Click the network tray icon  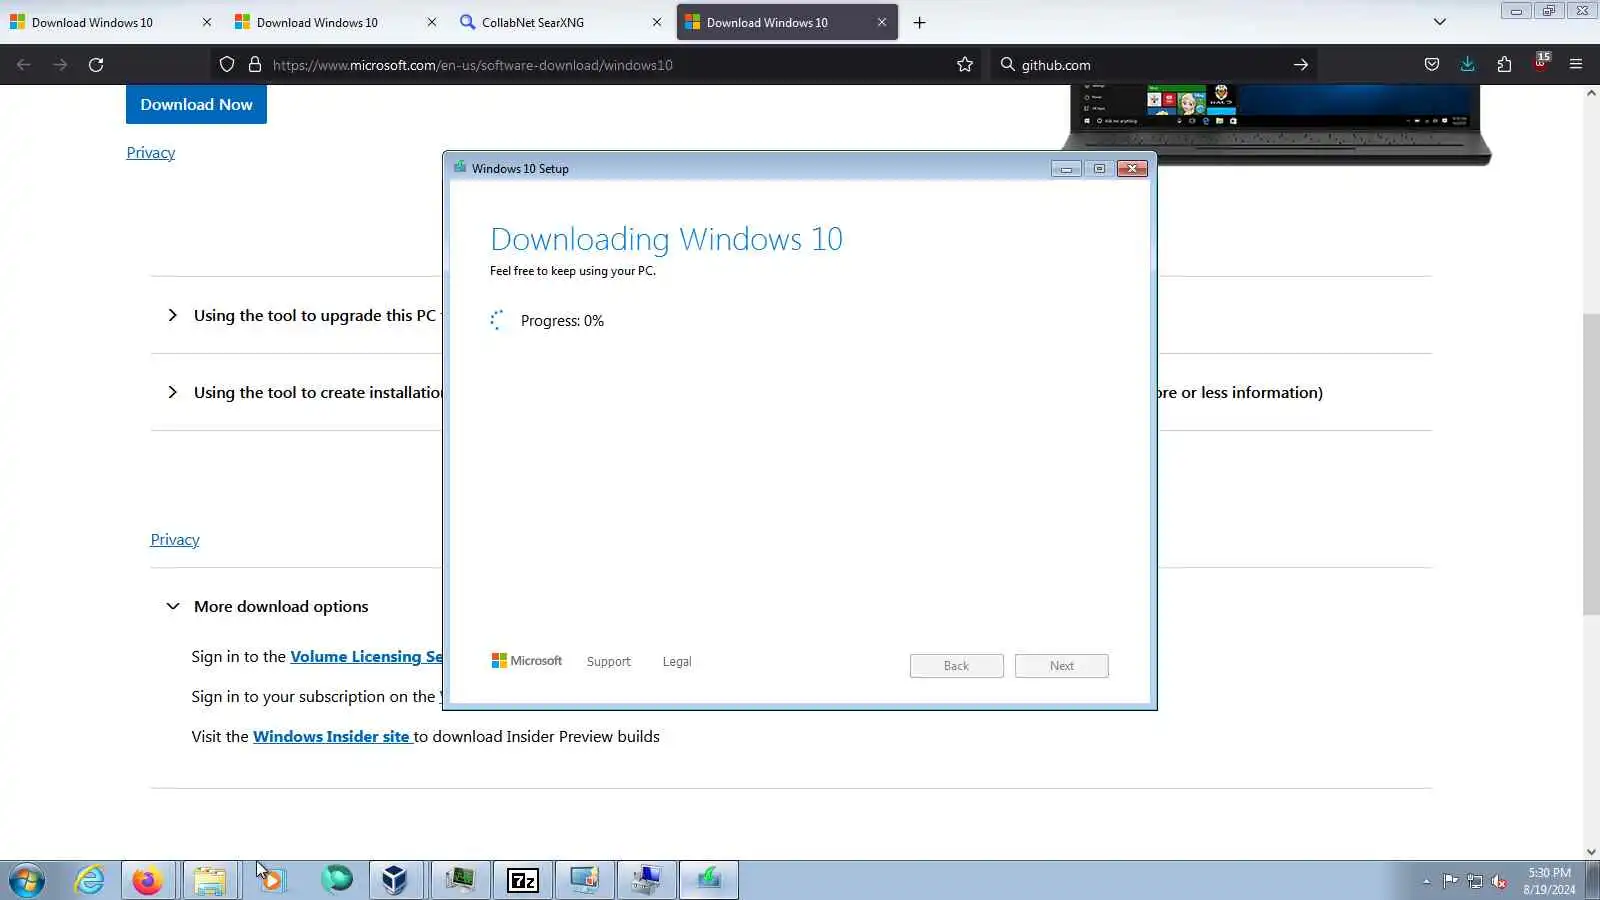click(x=1475, y=881)
